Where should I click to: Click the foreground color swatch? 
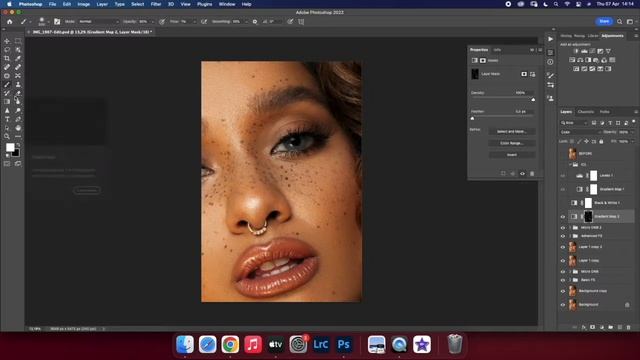10,147
